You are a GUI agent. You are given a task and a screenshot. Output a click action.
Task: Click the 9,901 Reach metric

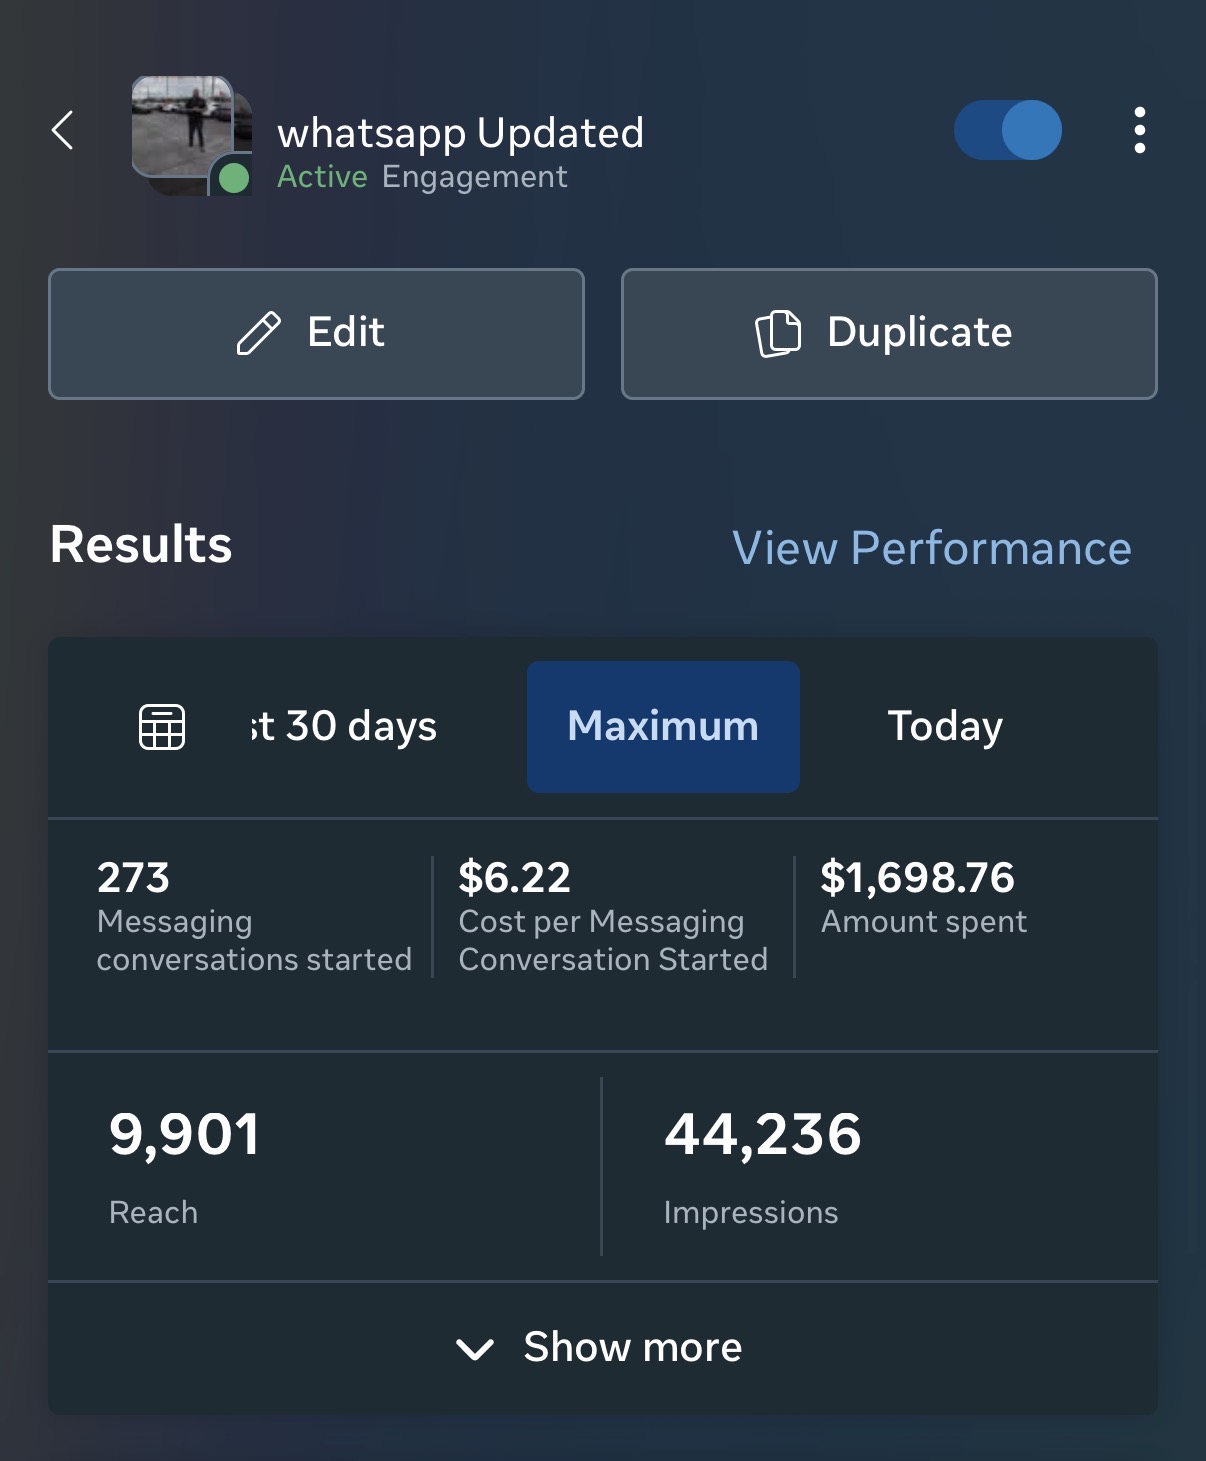tap(184, 1135)
